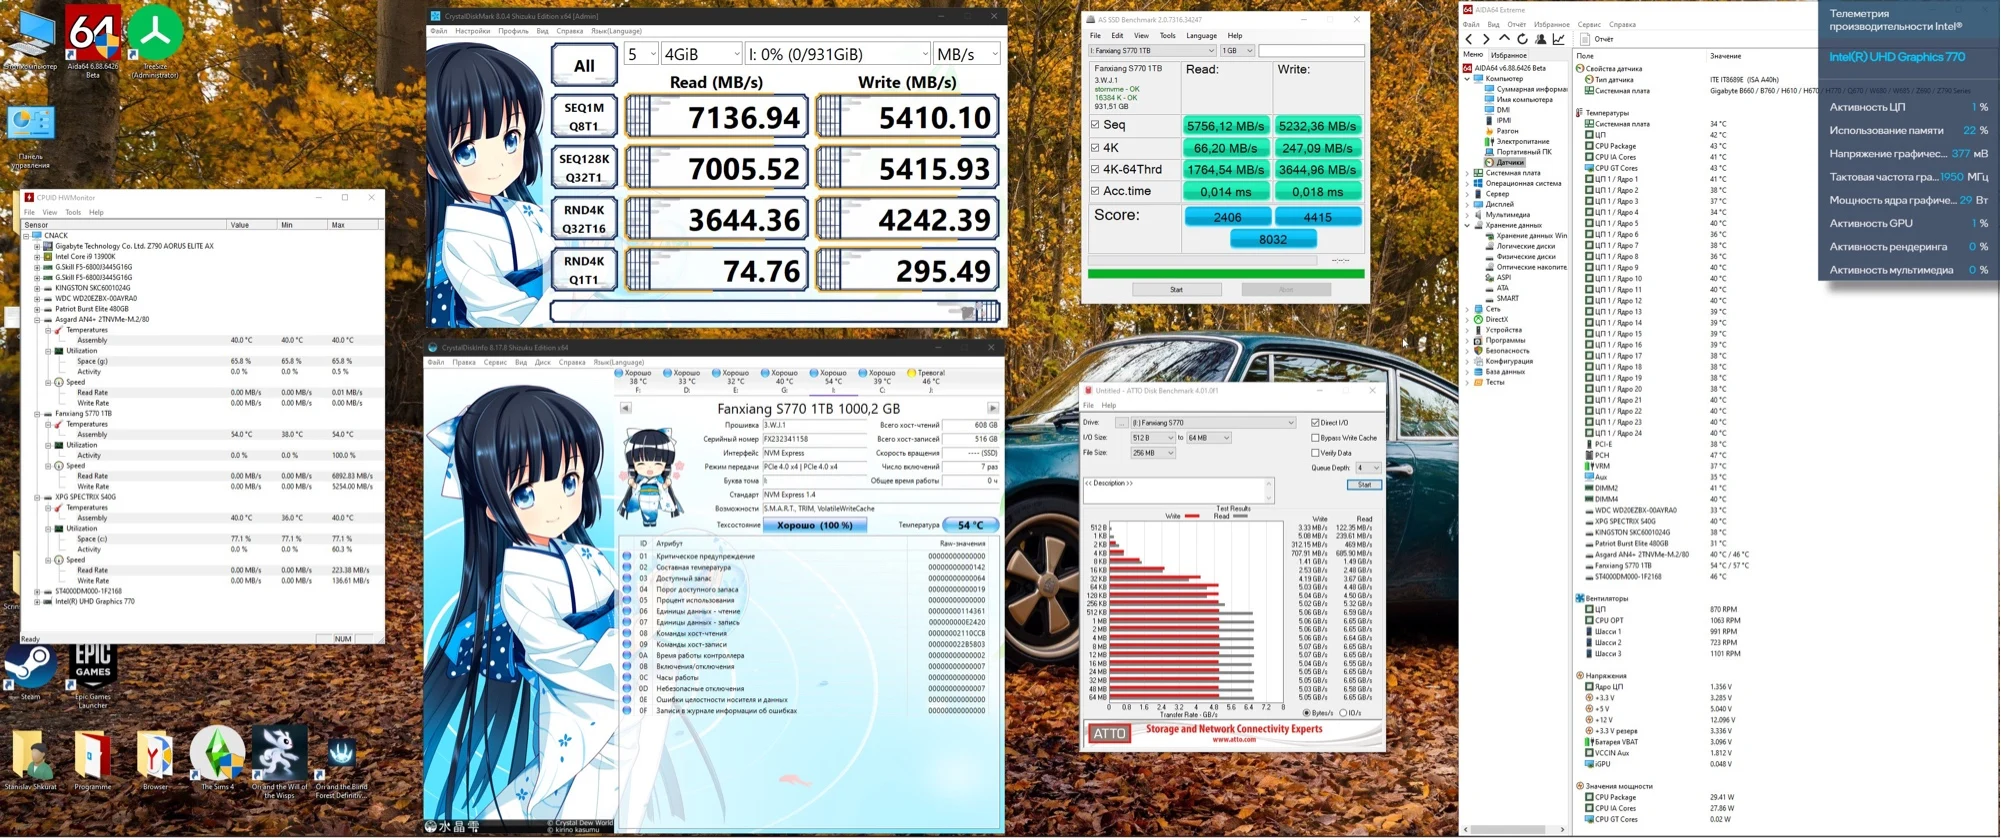Click the 54 °C temperature indicator in CrystalDiskInfo

[970, 525]
